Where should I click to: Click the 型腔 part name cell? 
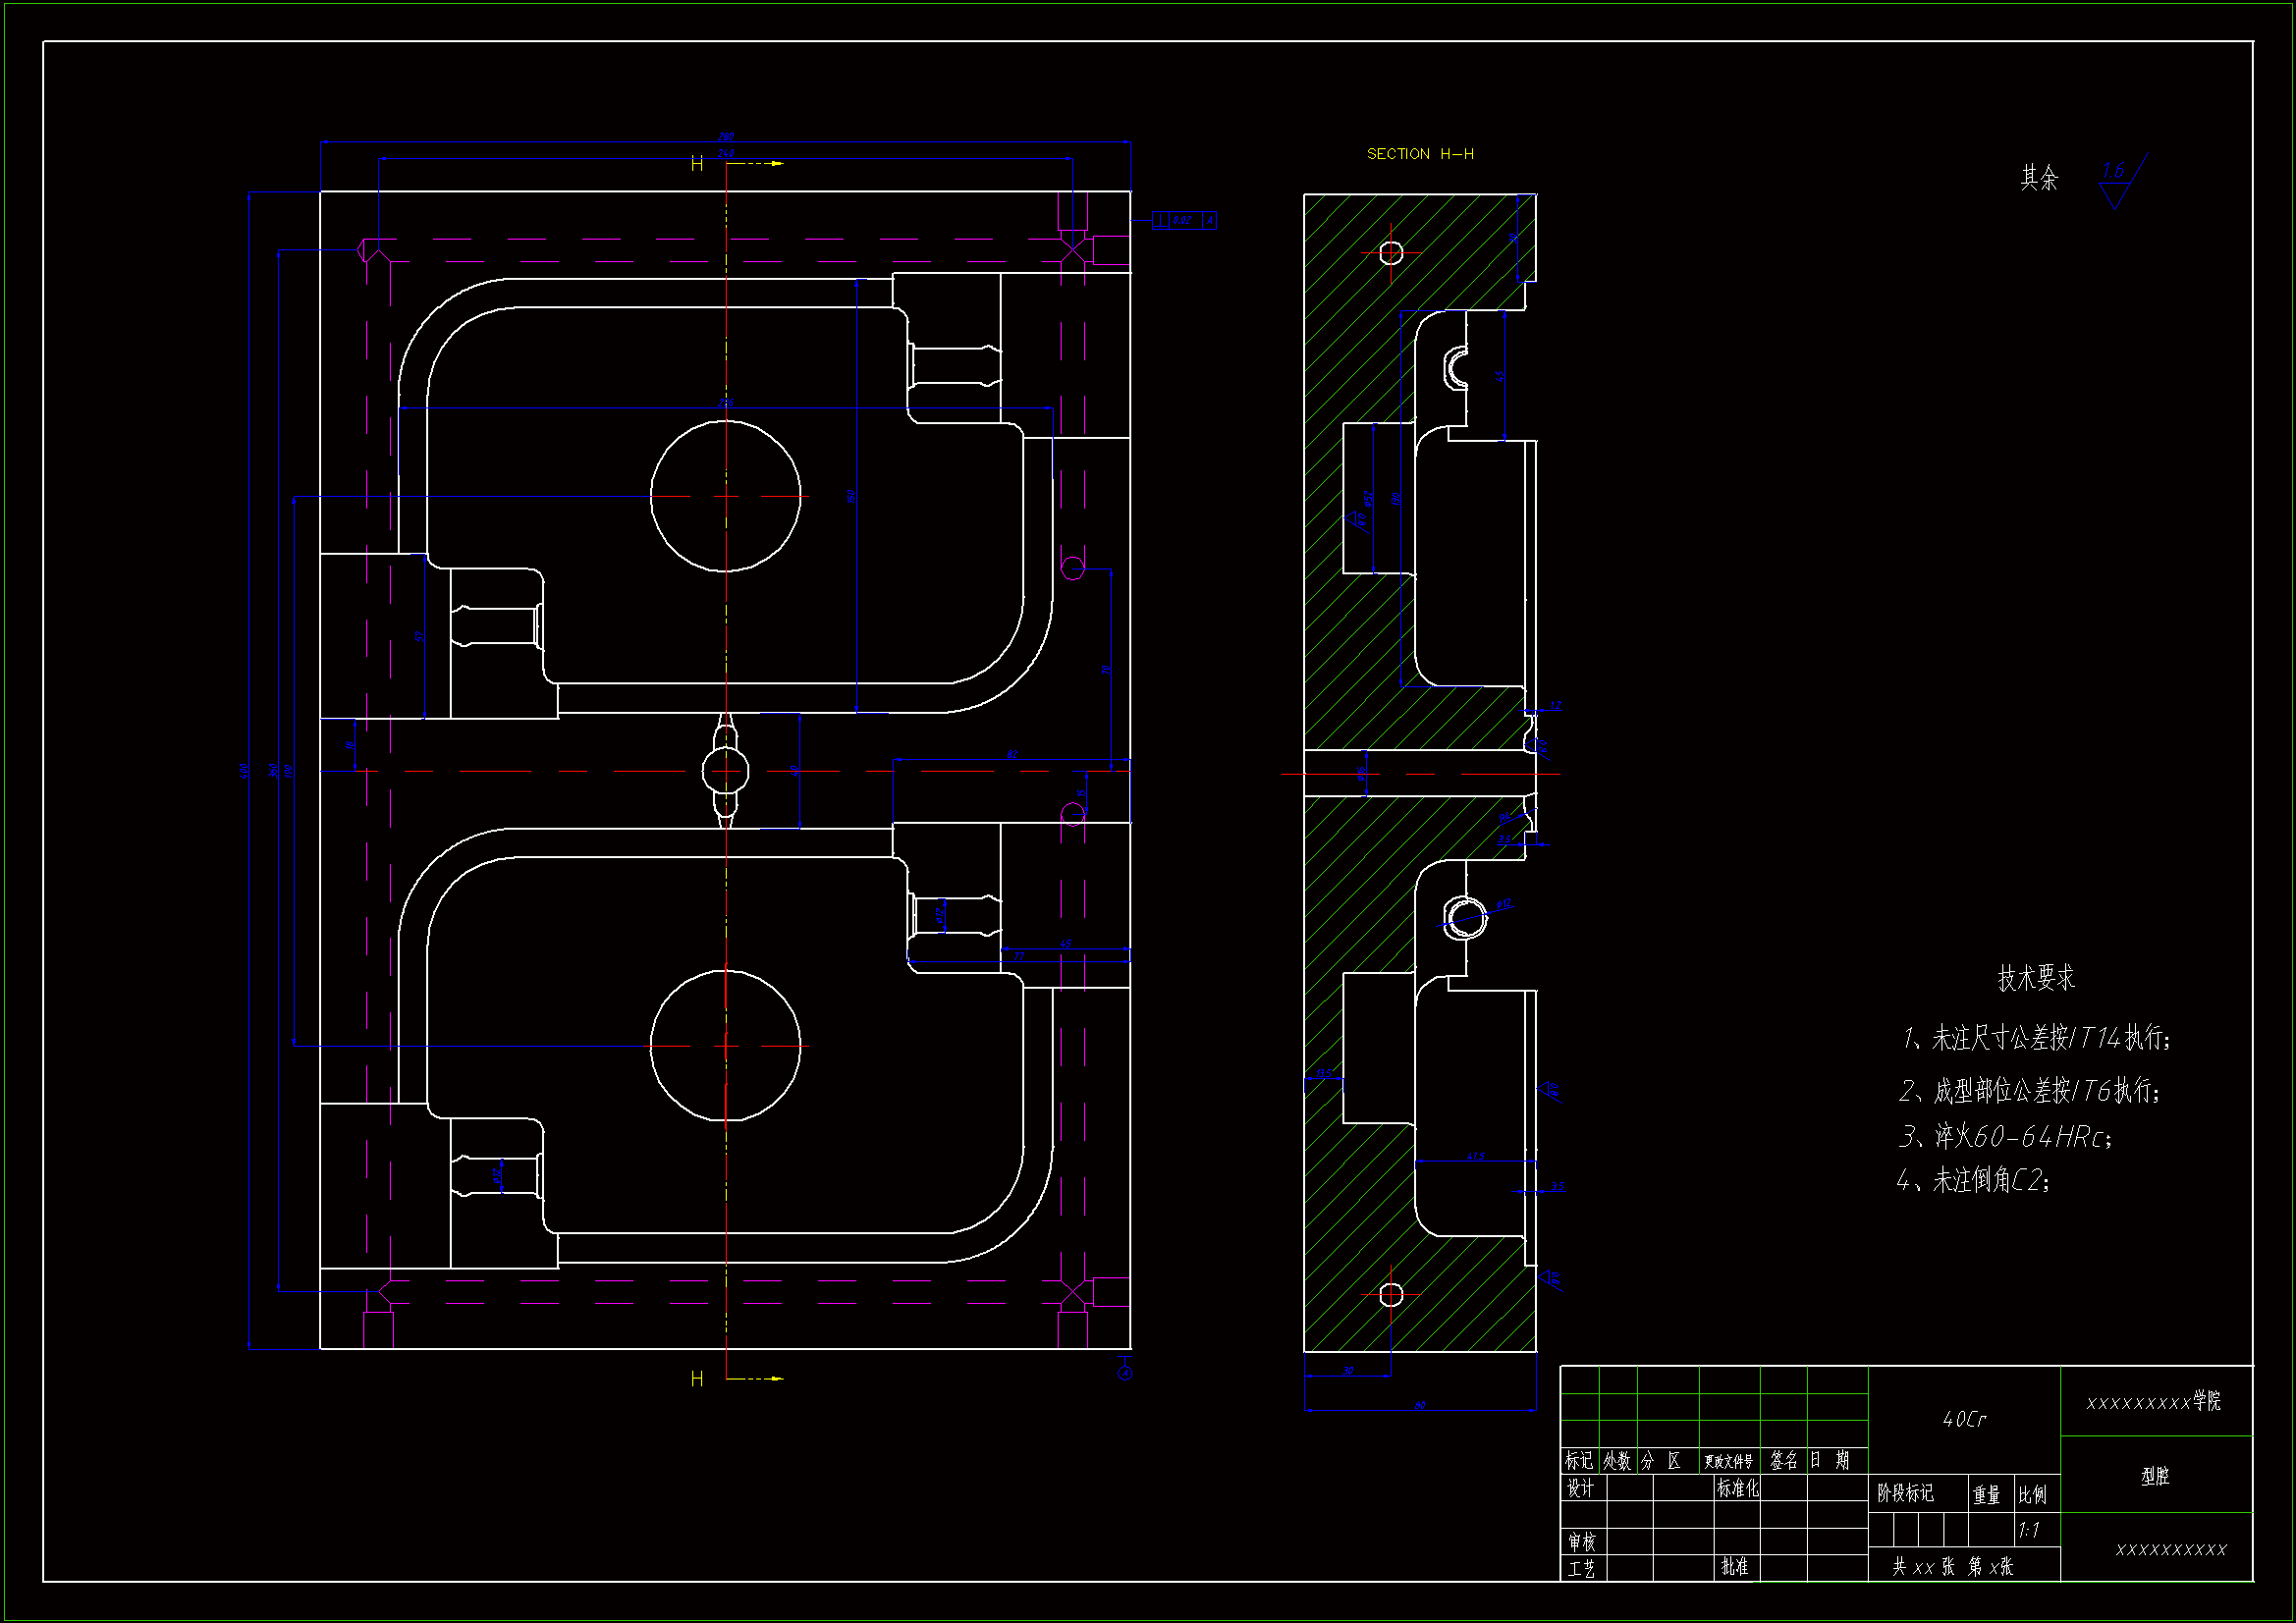click(2155, 1476)
